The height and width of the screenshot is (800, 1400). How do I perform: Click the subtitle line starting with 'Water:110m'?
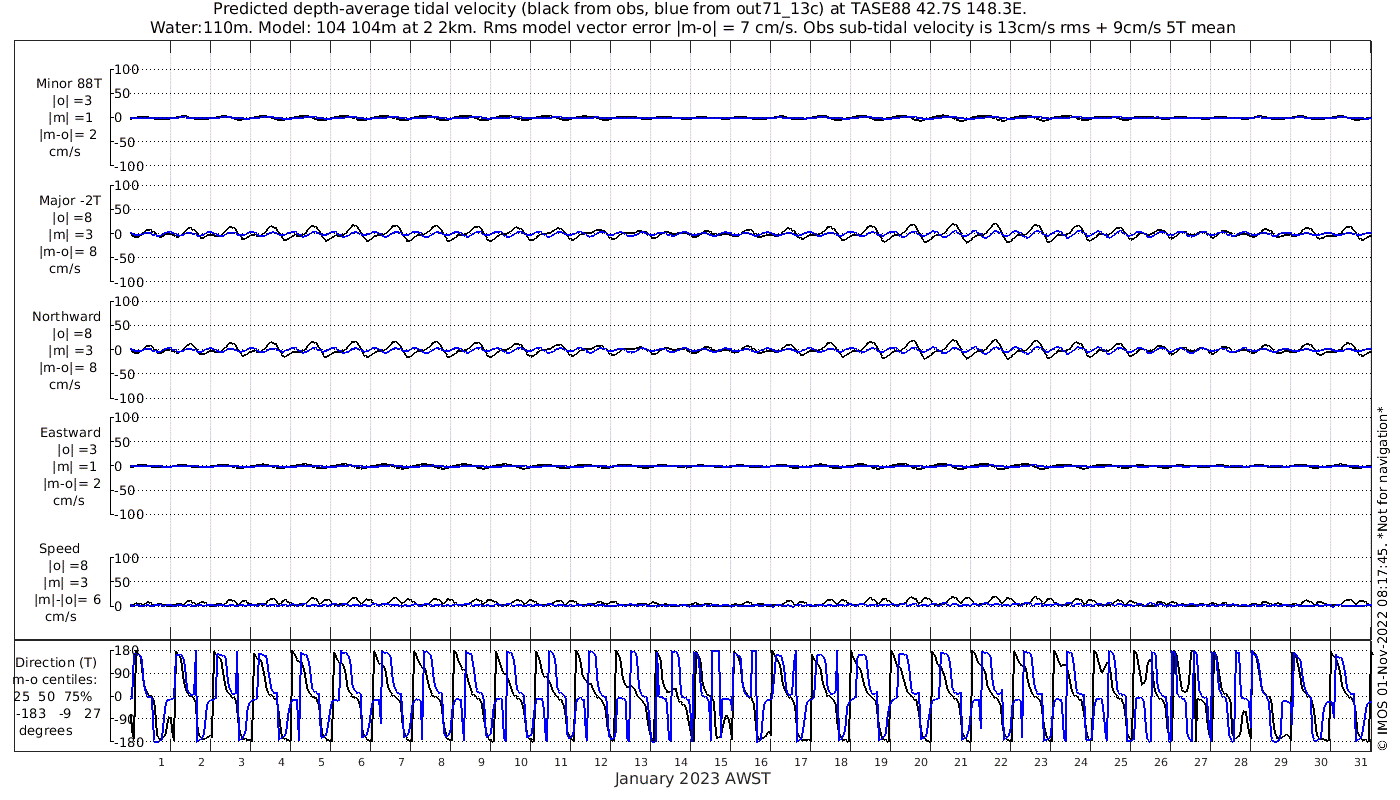pos(692,28)
